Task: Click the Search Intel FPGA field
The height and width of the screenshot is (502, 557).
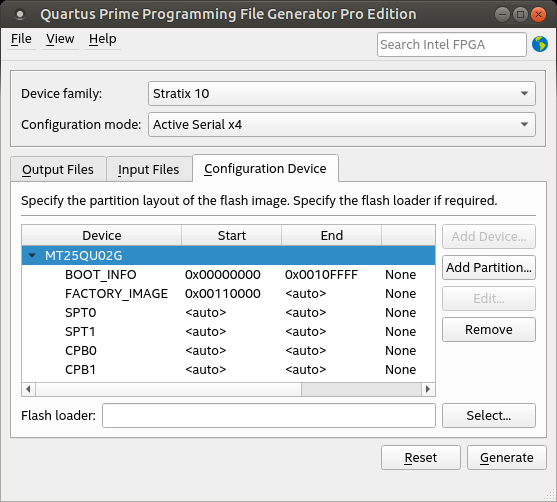Action: [451, 44]
